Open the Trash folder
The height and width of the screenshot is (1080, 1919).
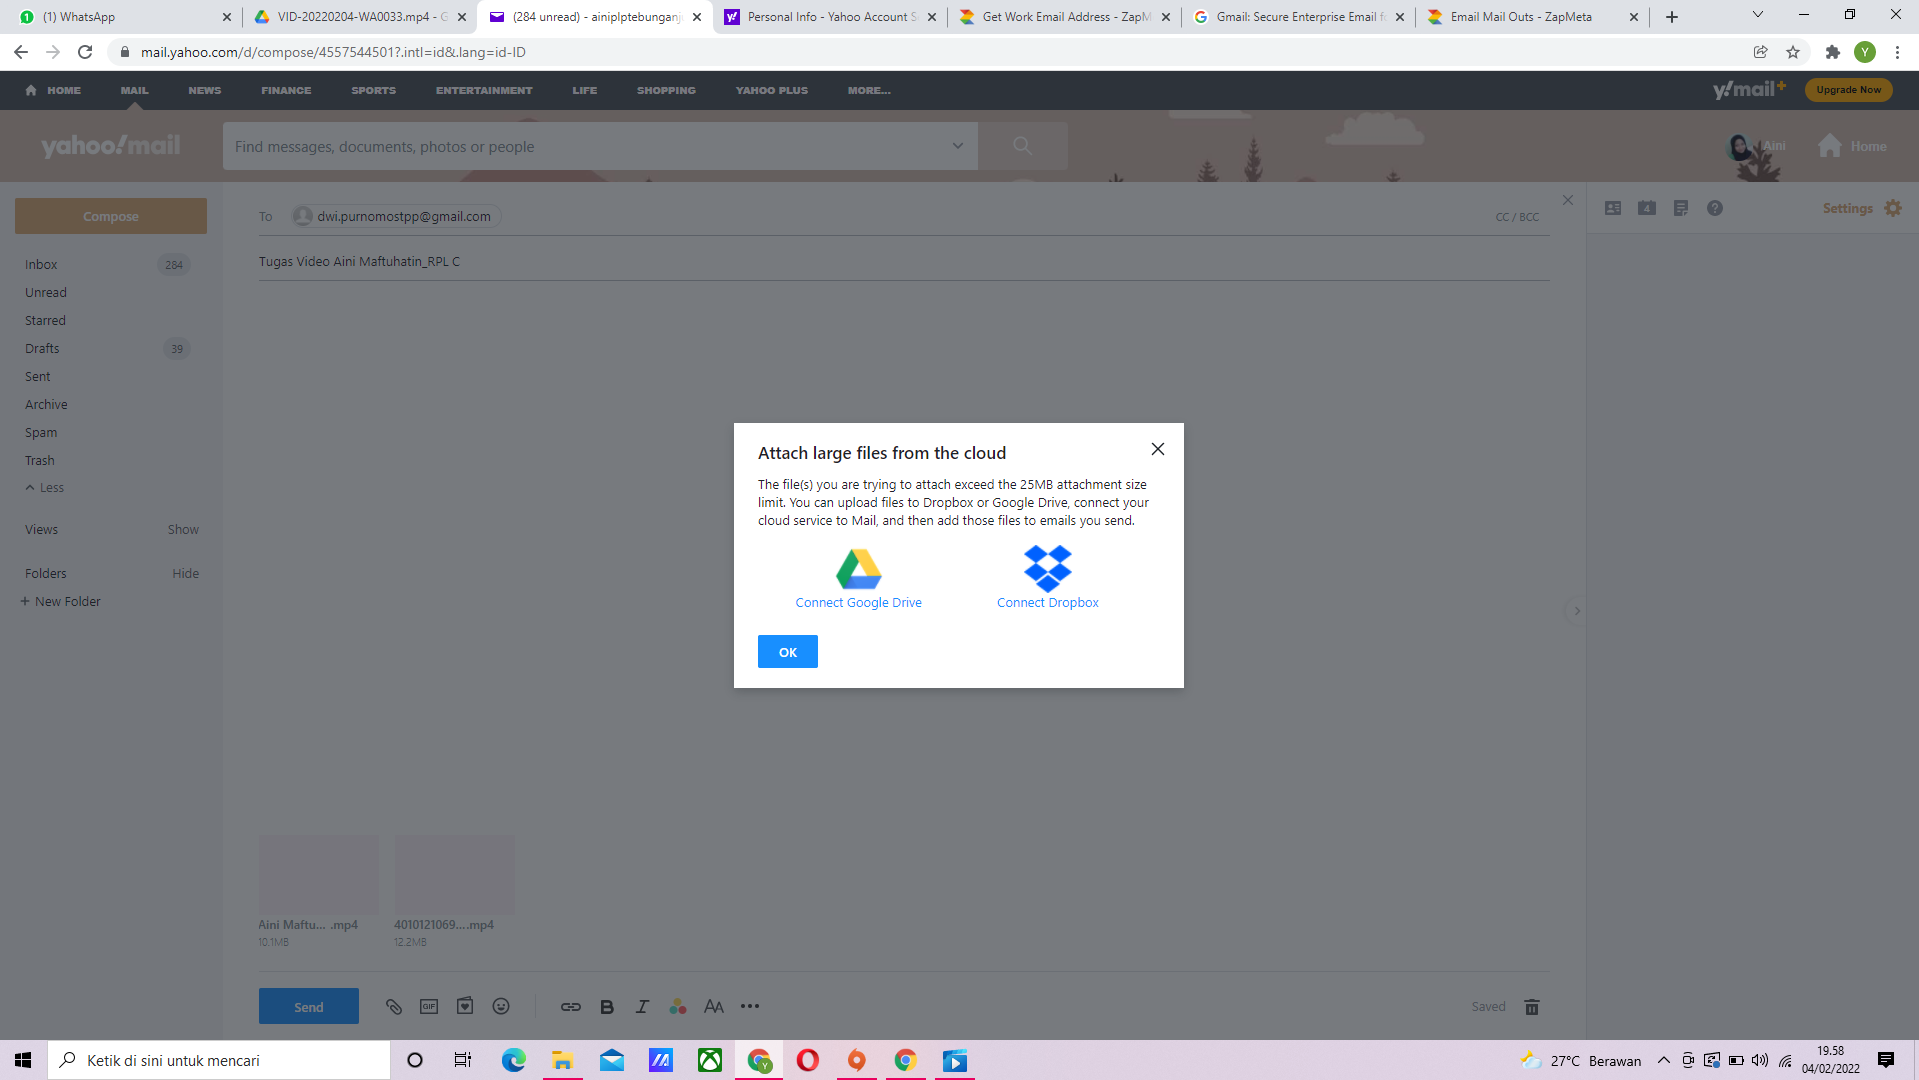click(40, 461)
